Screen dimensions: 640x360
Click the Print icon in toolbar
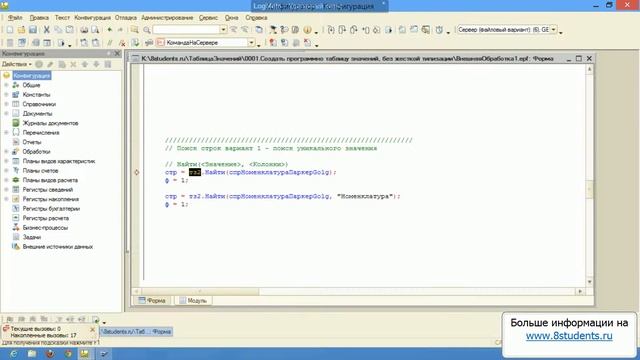(84, 30)
